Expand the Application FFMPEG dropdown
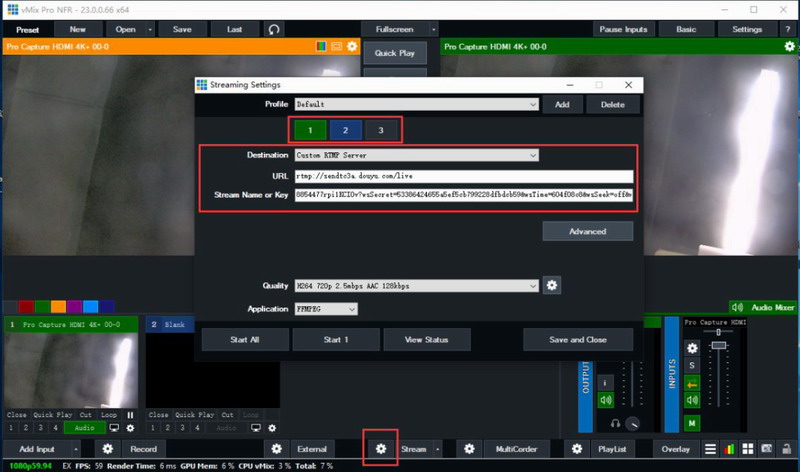 (x=325, y=310)
